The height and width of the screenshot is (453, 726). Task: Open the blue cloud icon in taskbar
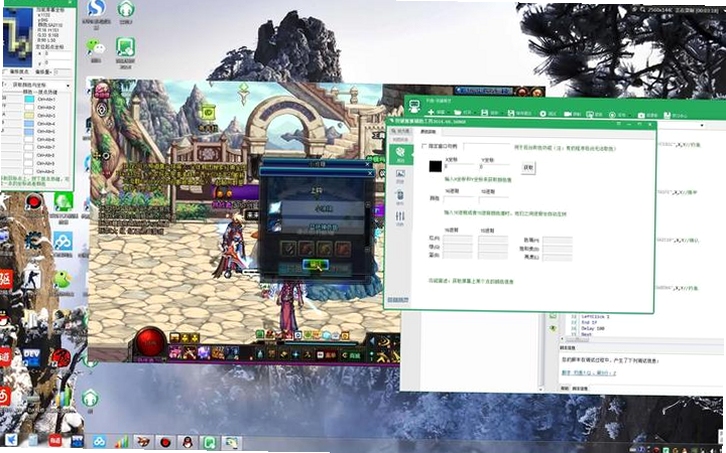tap(99, 441)
